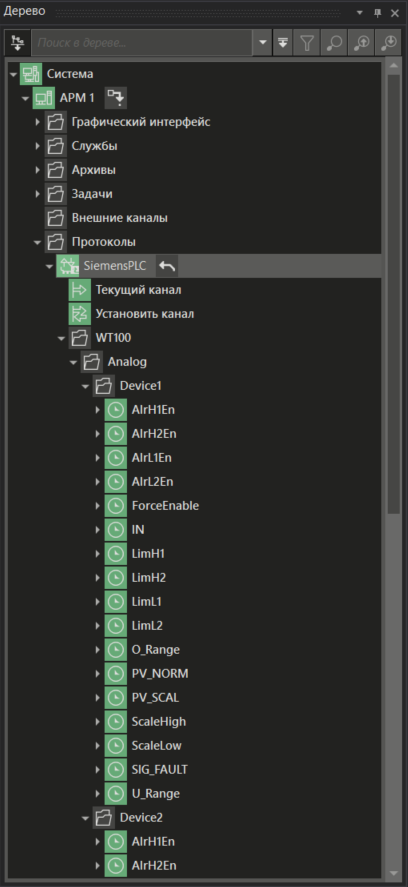The height and width of the screenshot is (887, 408).
Task: Select the AlrL2En tag
Action: [x=152, y=481]
